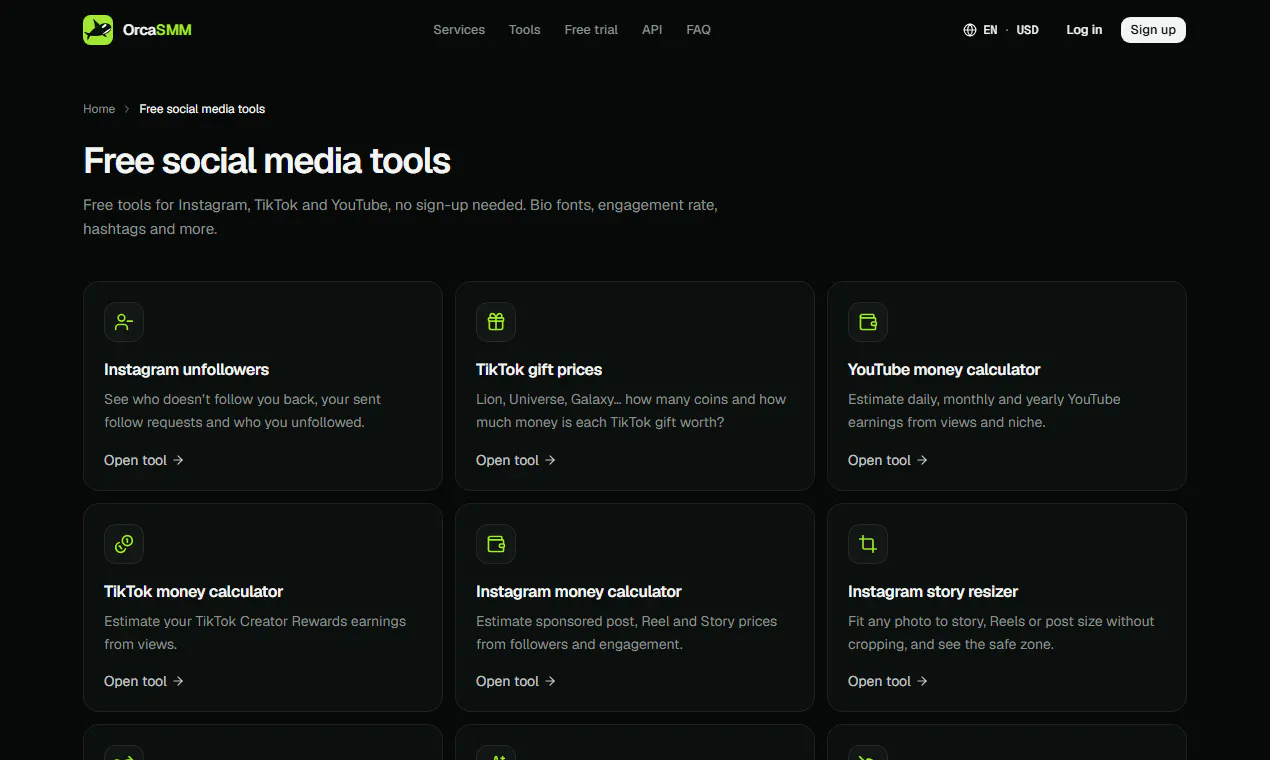The width and height of the screenshot is (1270, 760).
Task: Click the sponsored post prices description text
Action: click(627, 633)
